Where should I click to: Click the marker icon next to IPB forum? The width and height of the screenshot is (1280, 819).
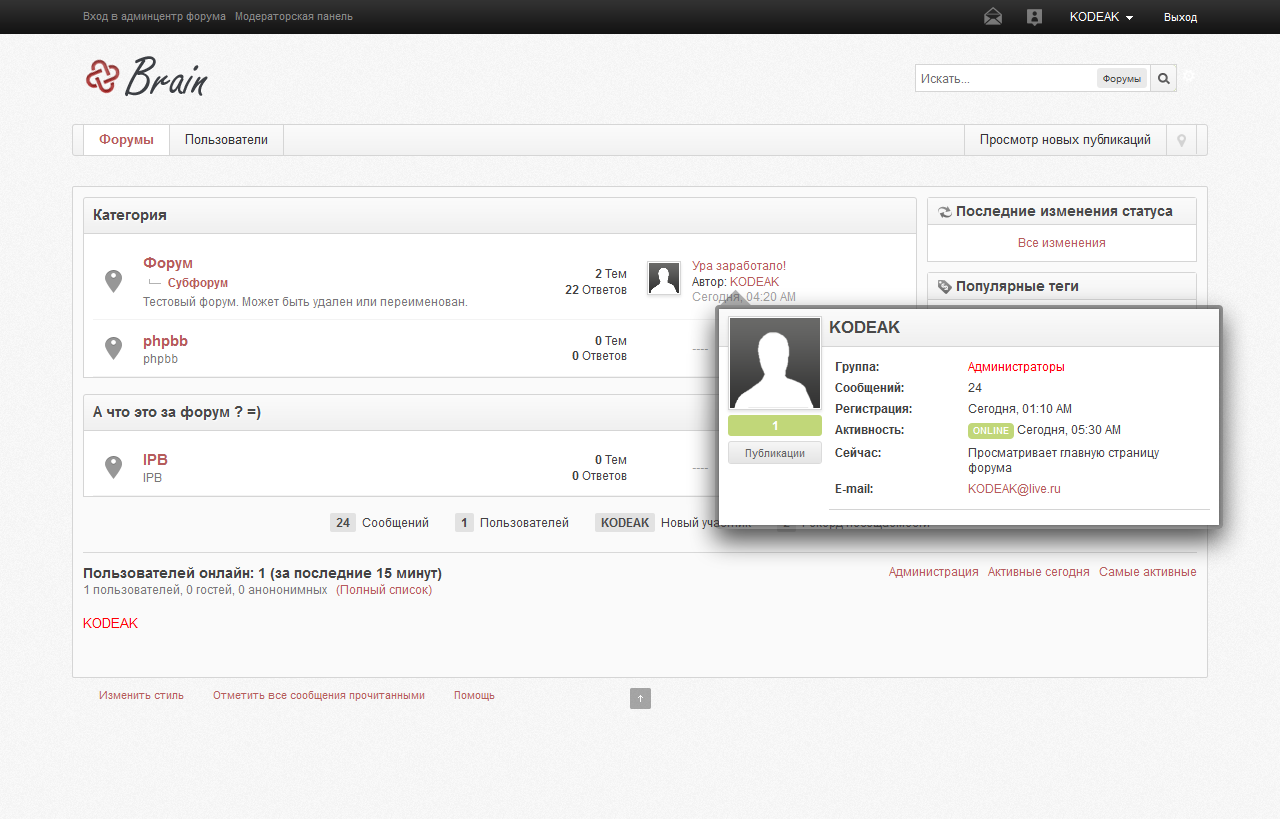[114, 467]
